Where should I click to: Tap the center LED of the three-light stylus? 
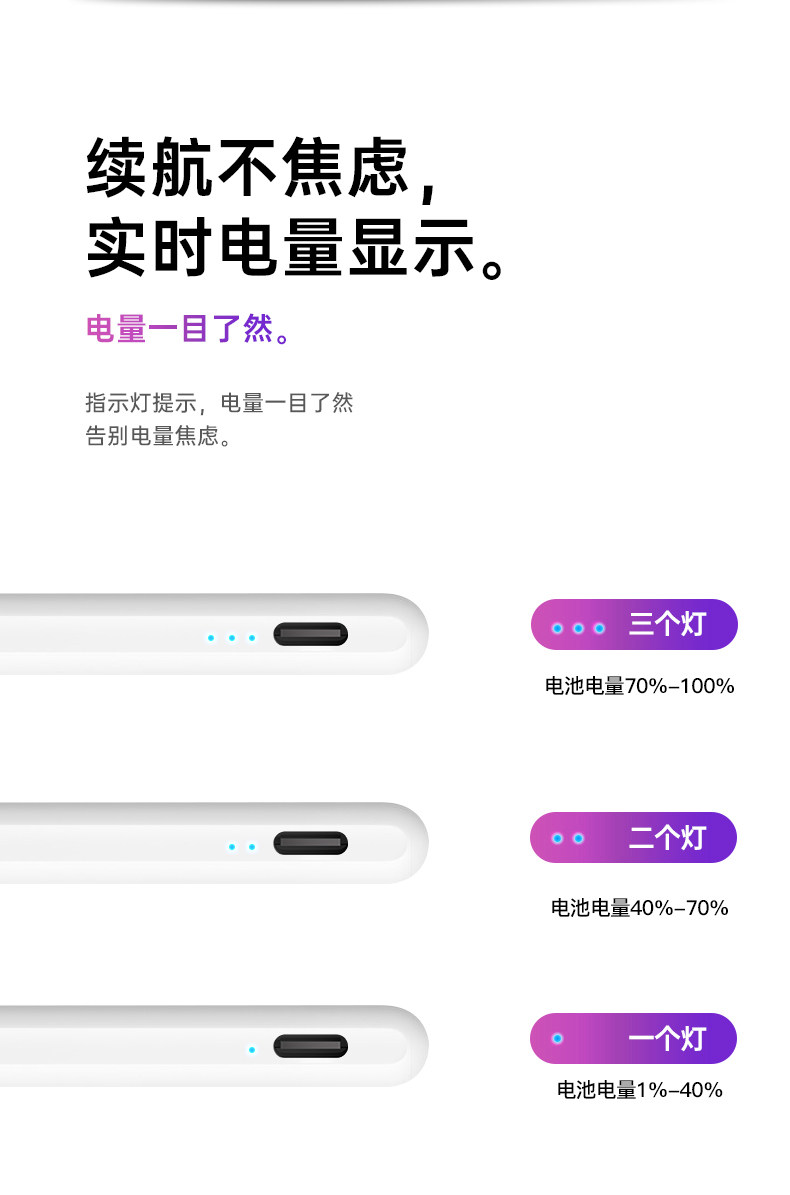point(231,638)
